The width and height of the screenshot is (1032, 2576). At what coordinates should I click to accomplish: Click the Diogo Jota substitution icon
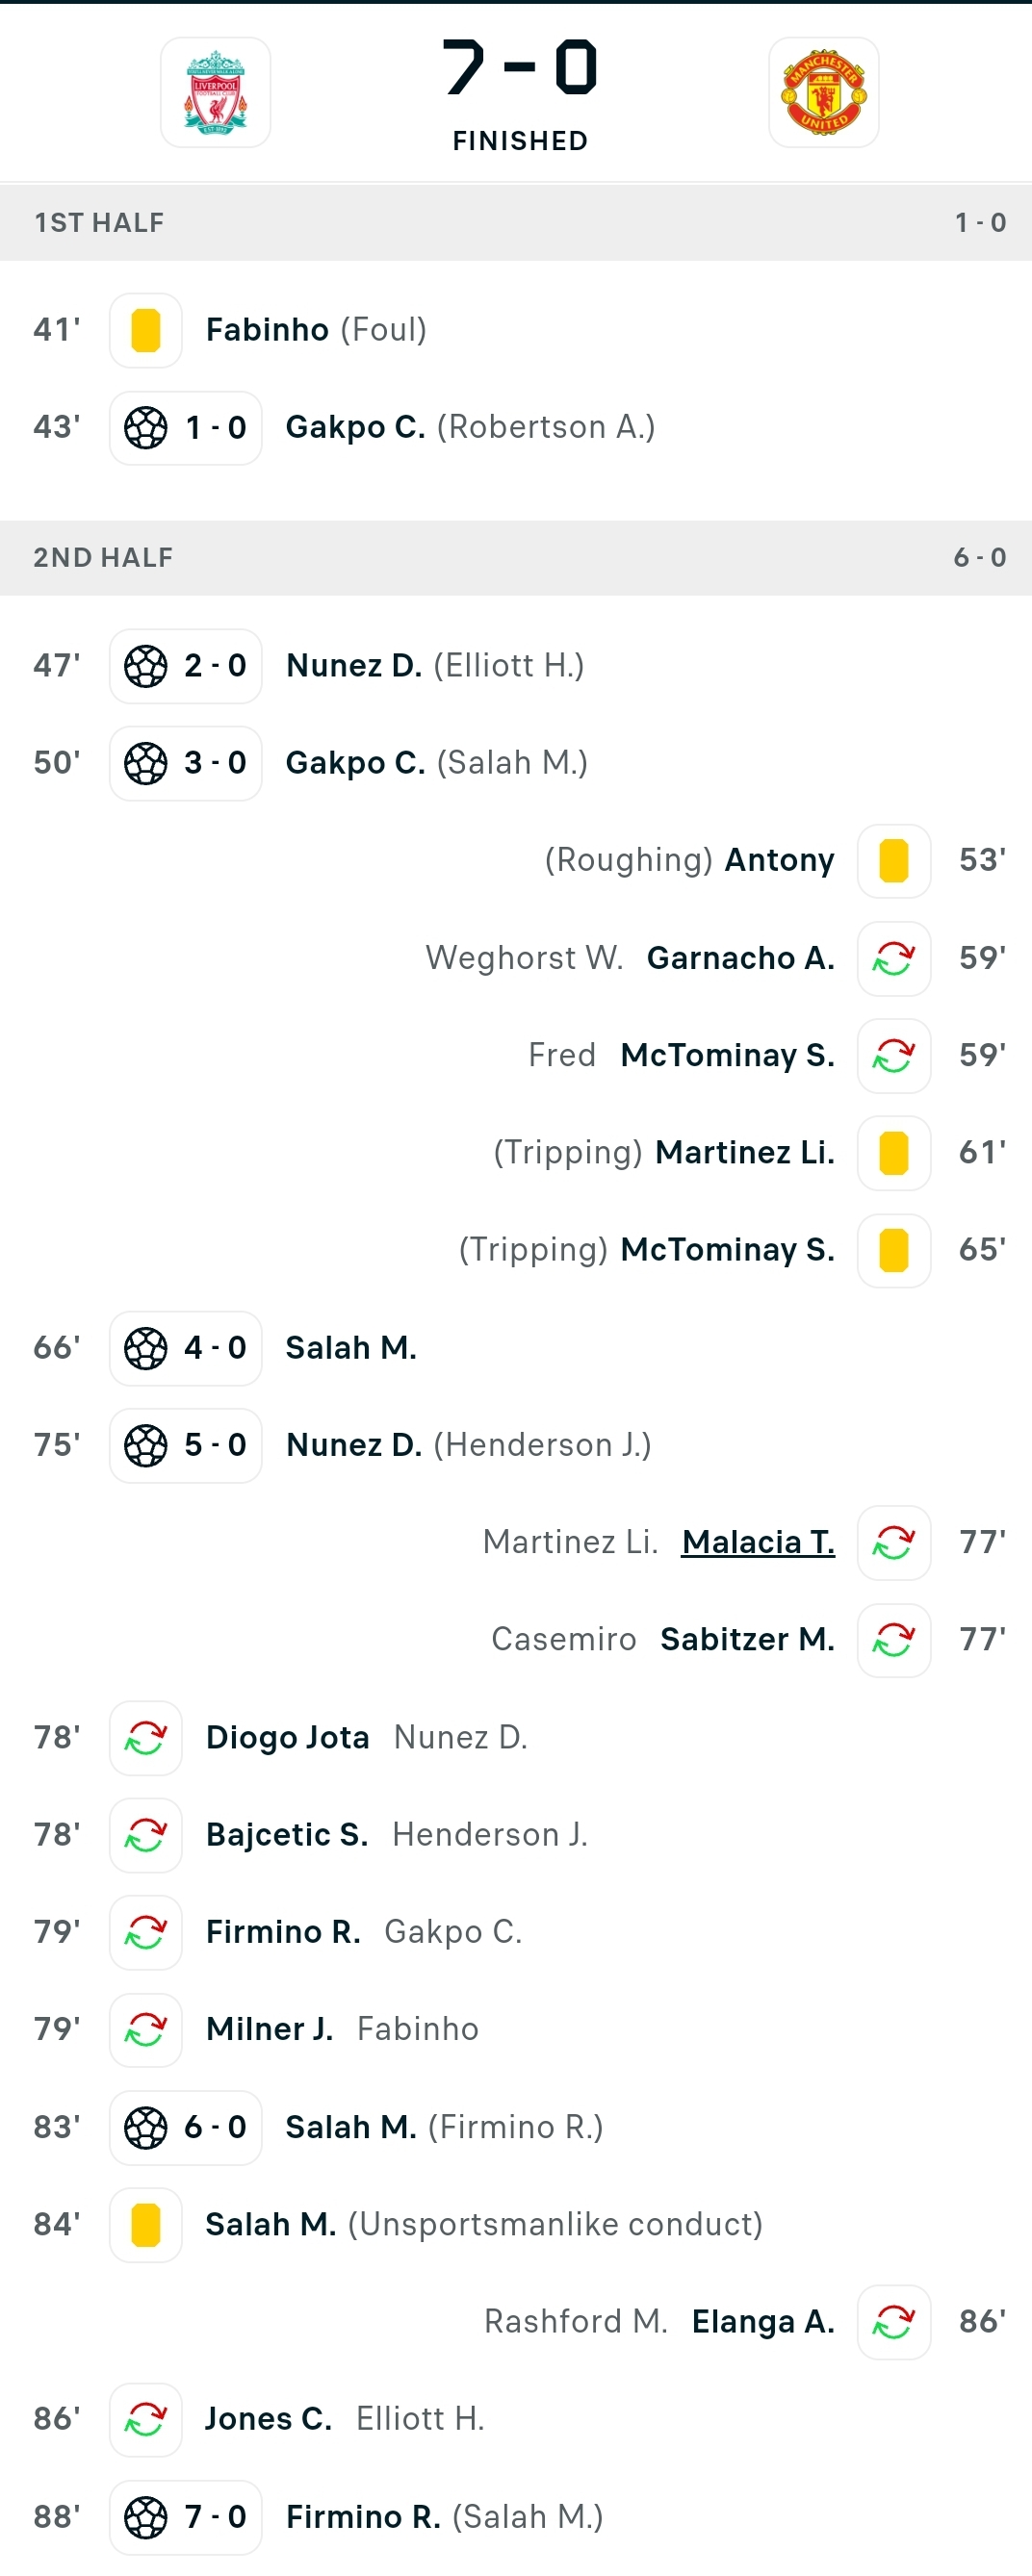tap(146, 1738)
